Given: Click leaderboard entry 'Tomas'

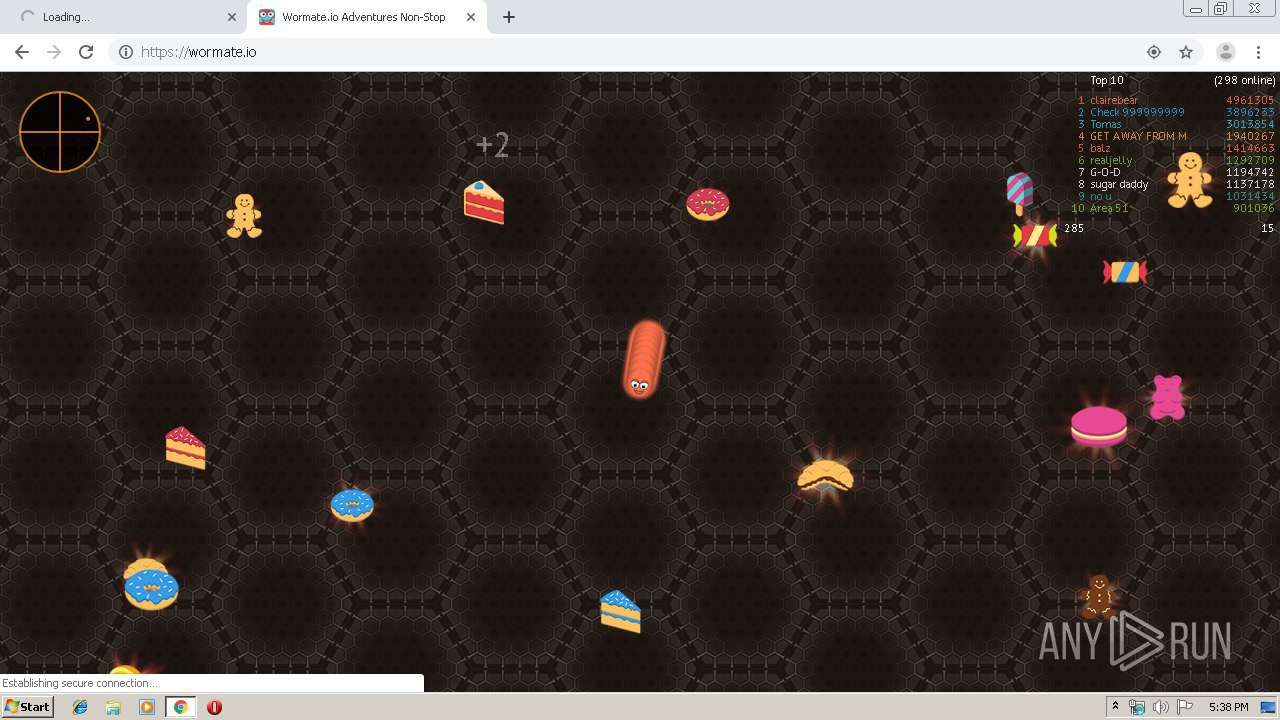Looking at the screenshot, I should coord(1106,124).
